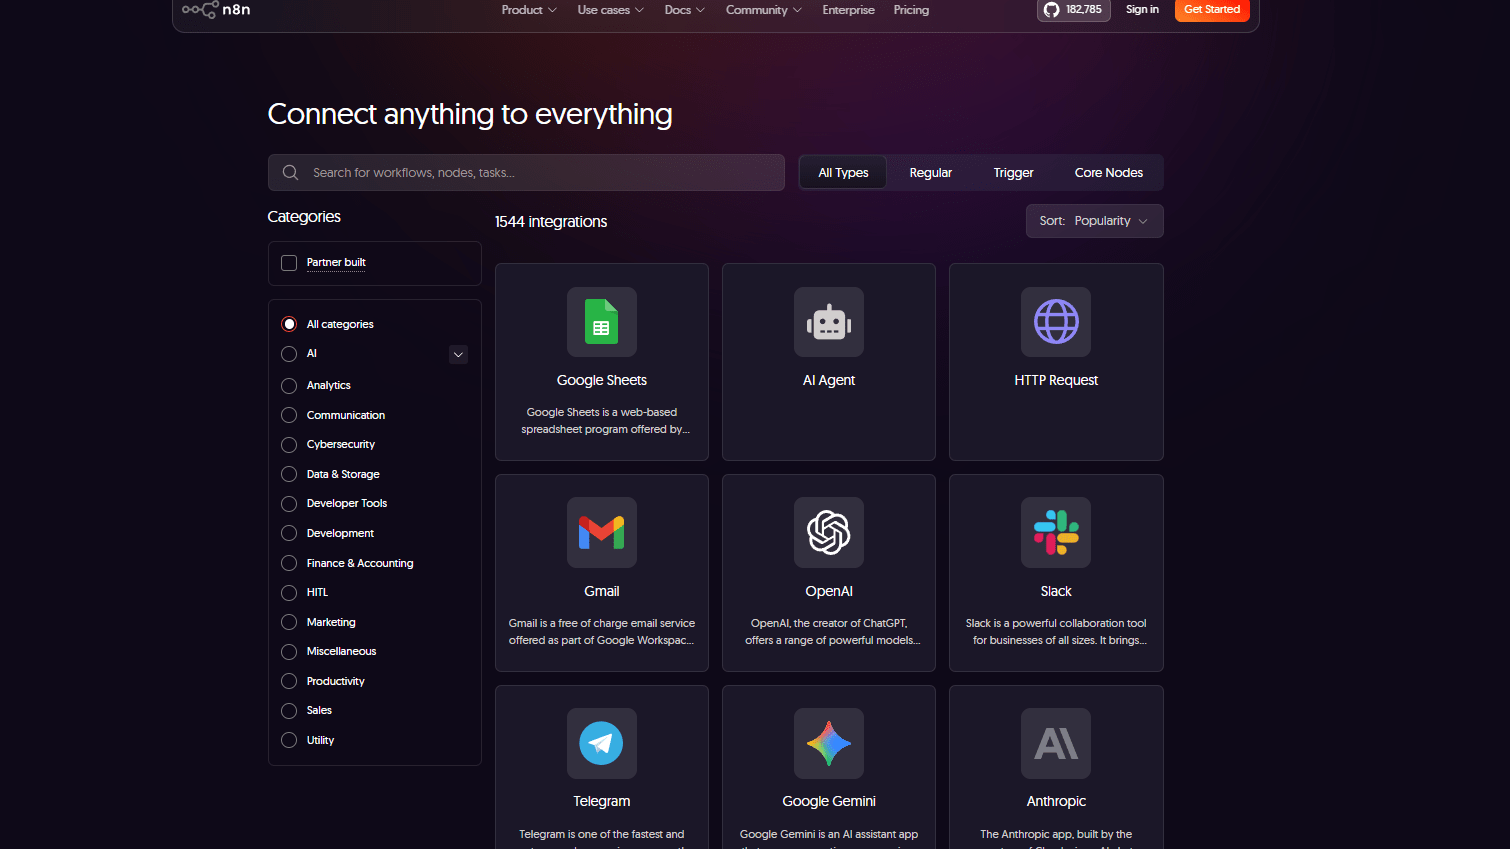Select the Cybersecurity category radio button
This screenshot has width=1510, height=849.
289,445
